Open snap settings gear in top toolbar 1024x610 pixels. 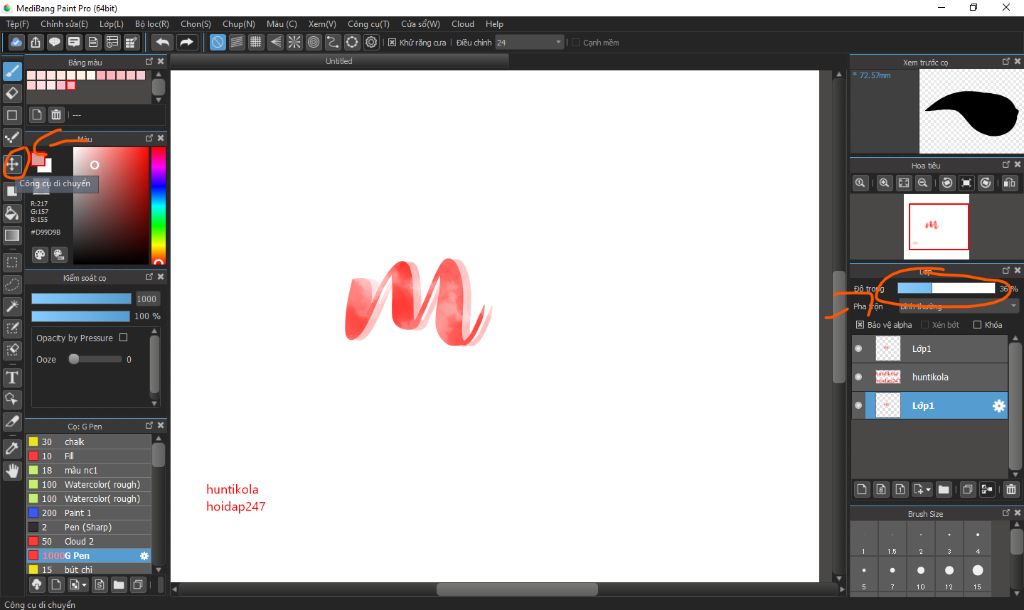tap(372, 42)
